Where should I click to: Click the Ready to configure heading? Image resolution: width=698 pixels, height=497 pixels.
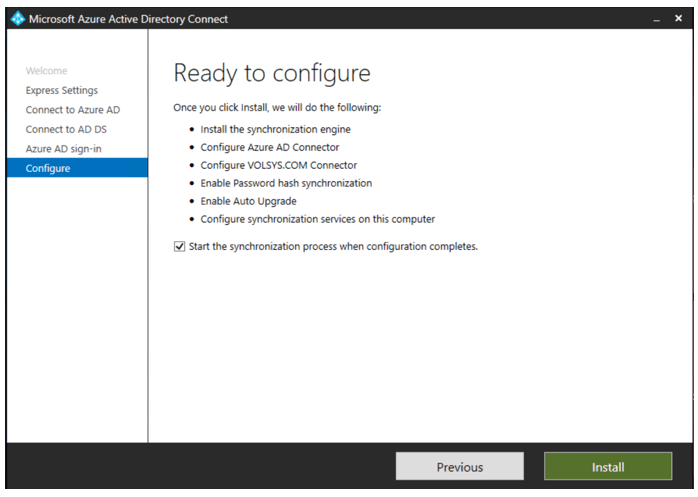point(272,73)
